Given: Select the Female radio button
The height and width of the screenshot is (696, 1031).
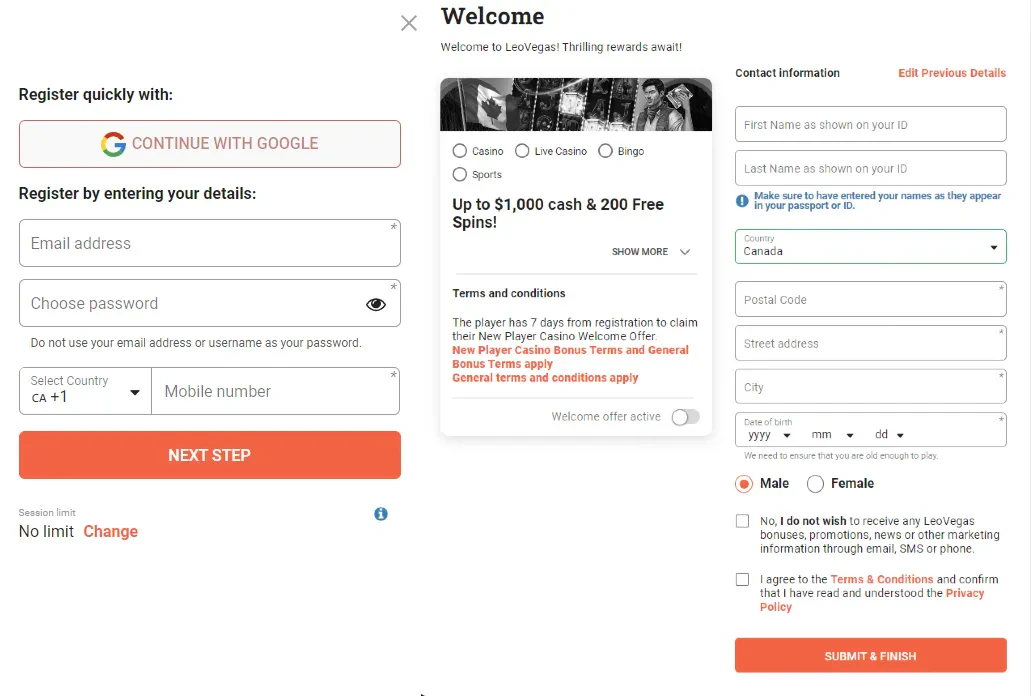Looking at the screenshot, I should click(815, 484).
